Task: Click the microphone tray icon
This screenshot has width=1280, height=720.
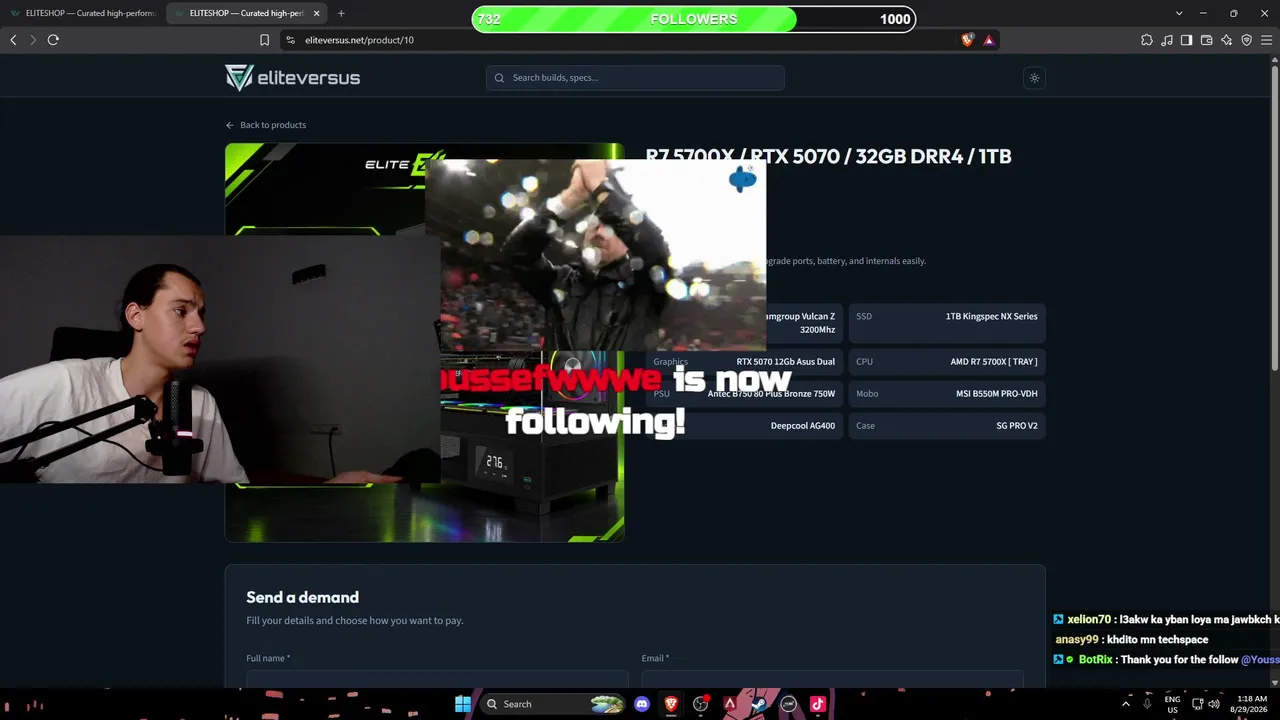Action: point(1147,704)
